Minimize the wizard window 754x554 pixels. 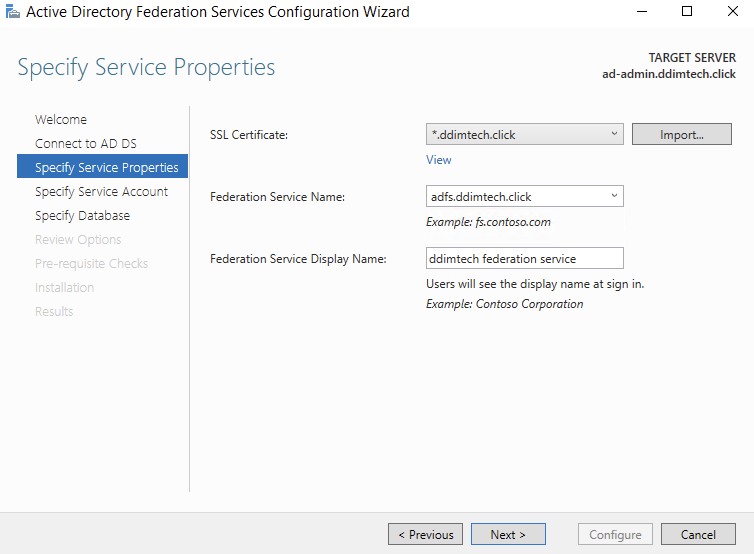pos(642,12)
